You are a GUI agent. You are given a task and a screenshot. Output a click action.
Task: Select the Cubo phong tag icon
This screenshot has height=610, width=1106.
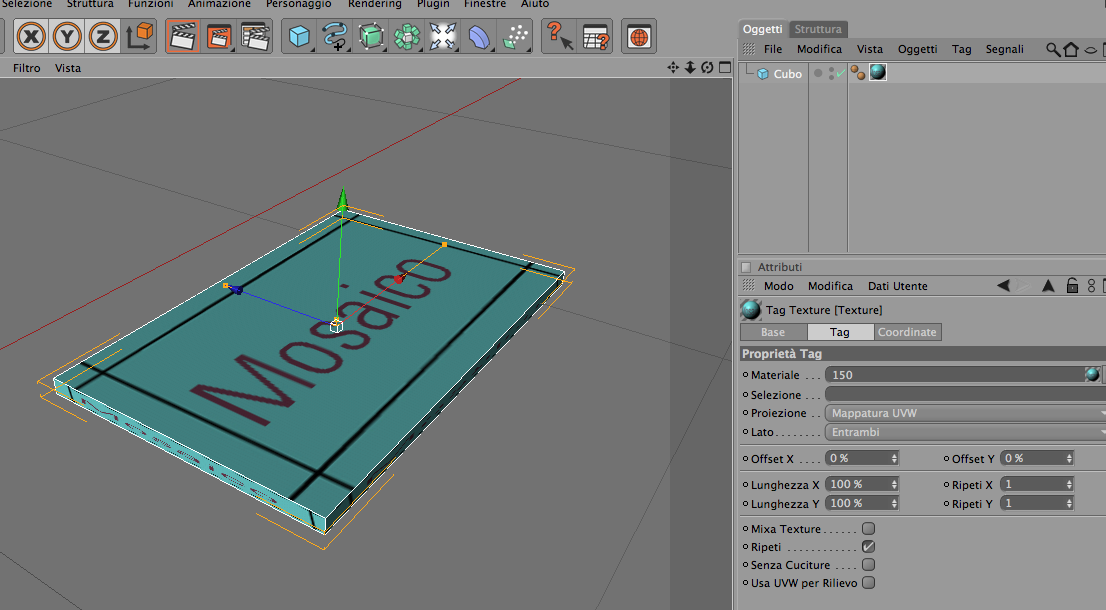click(x=858, y=73)
